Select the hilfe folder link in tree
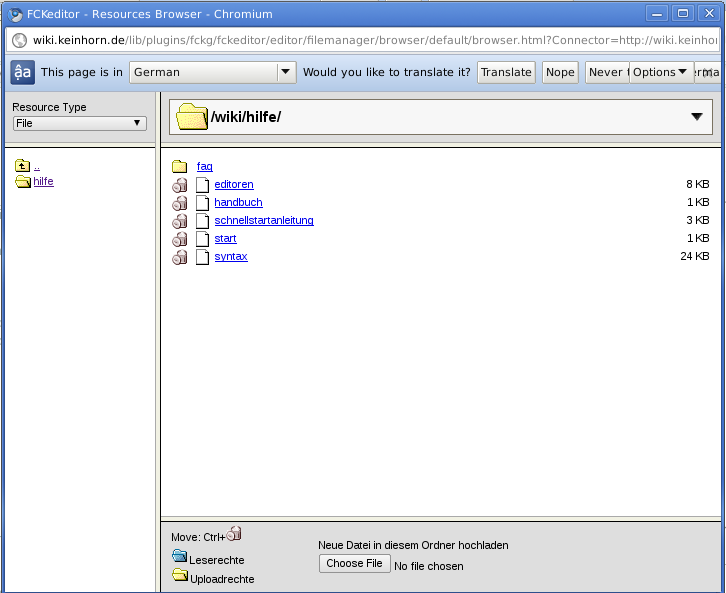The image size is (726, 593). tap(44, 181)
